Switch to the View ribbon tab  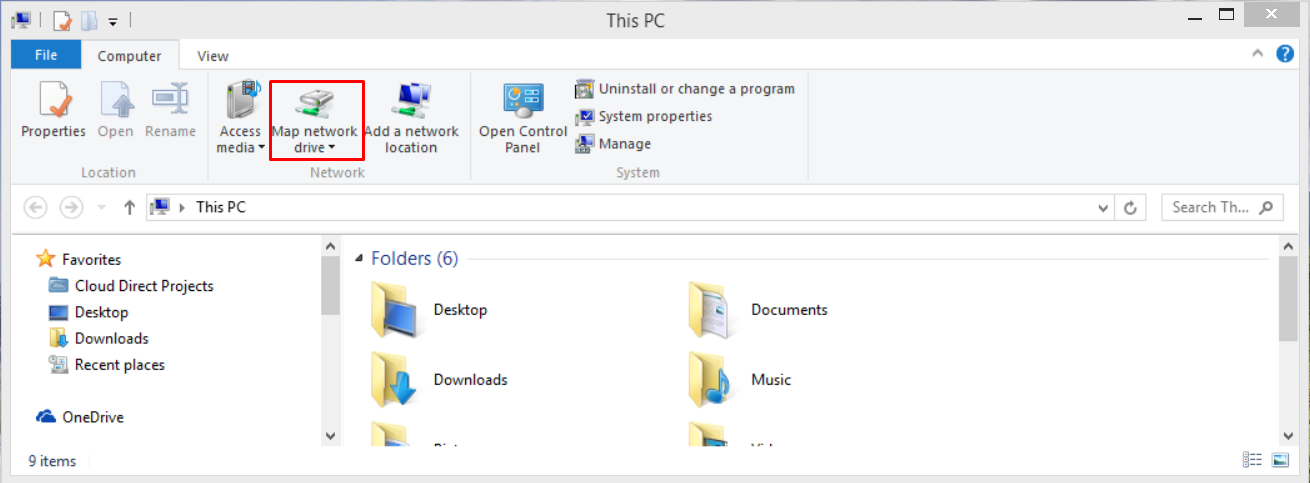pos(212,56)
